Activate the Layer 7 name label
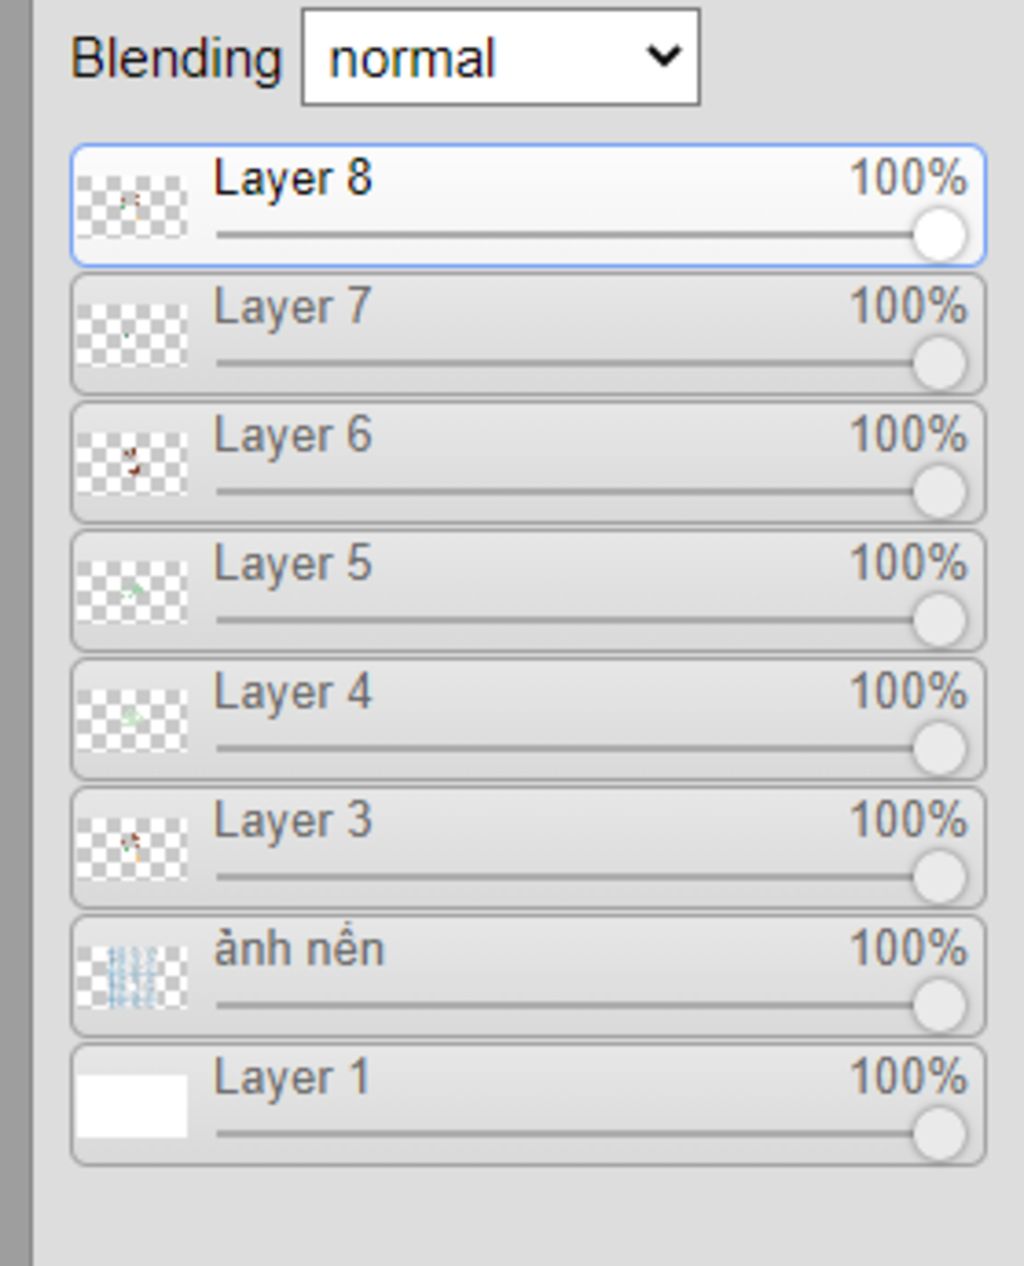Screen dimensions: 1024x1266 [292, 307]
